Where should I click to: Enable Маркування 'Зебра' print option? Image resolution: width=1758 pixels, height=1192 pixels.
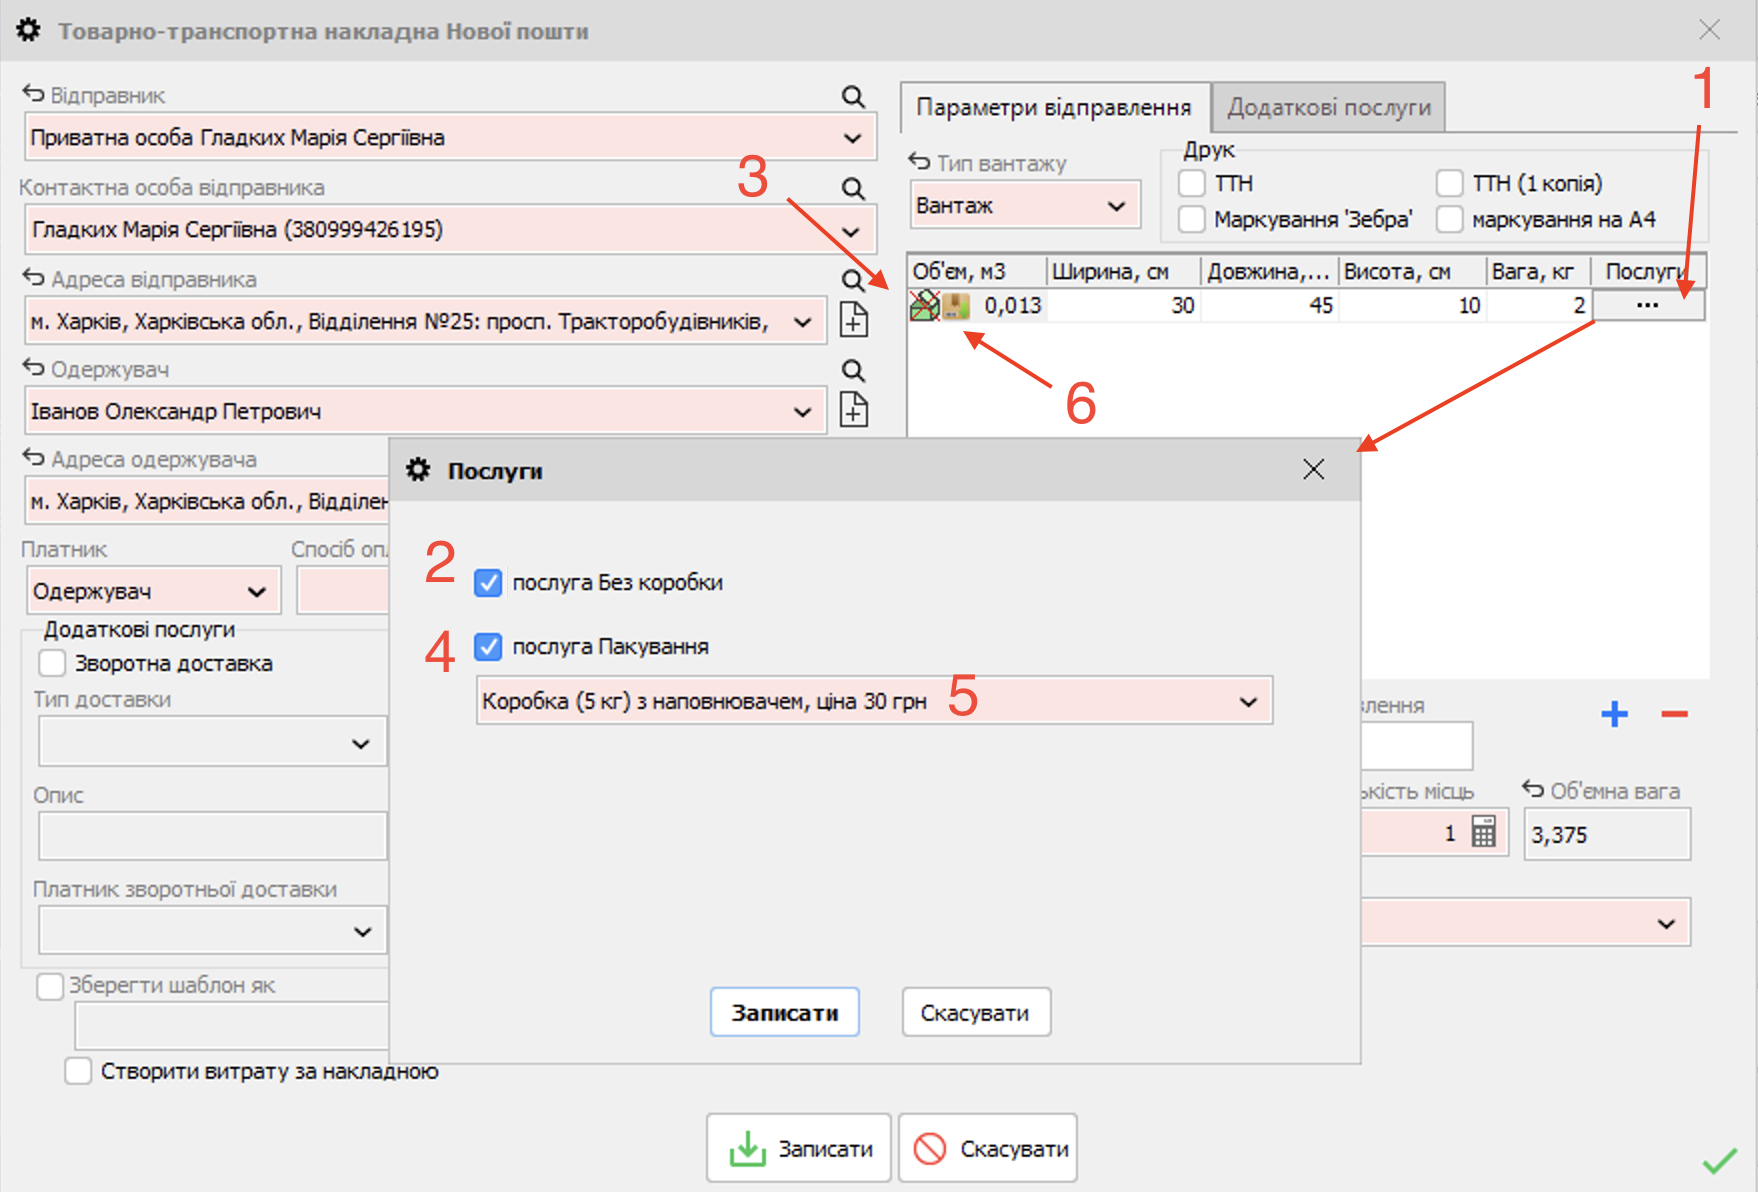[x=1192, y=219]
